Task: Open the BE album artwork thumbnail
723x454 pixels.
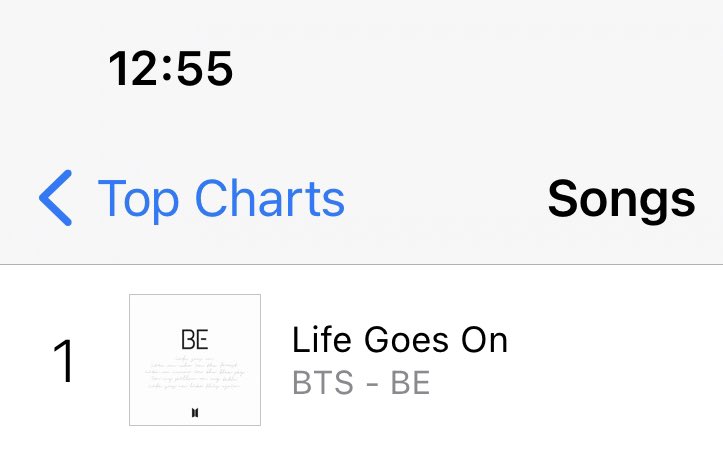Action: pos(195,360)
